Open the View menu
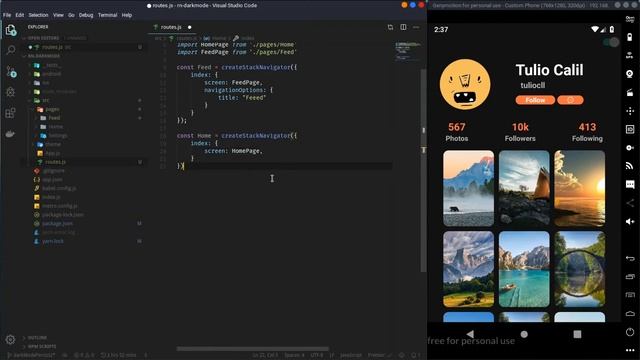The width and height of the screenshot is (640, 360). pyautogui.click(x=58, y=15)
